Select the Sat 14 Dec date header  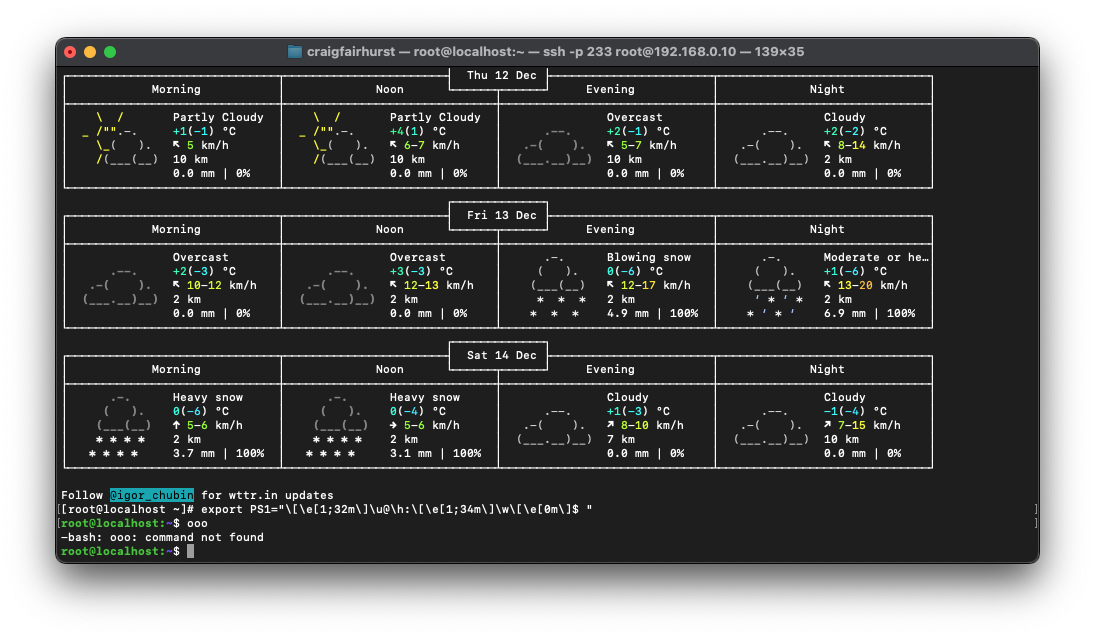pyautogui.click(x=501, y=355)
